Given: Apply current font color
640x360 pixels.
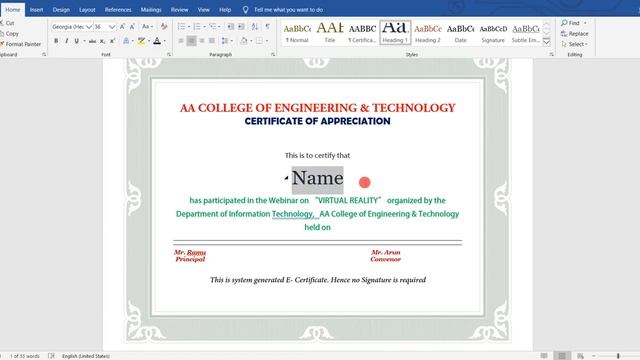Looking at the screenshot, I should click(x=157, y=41).
